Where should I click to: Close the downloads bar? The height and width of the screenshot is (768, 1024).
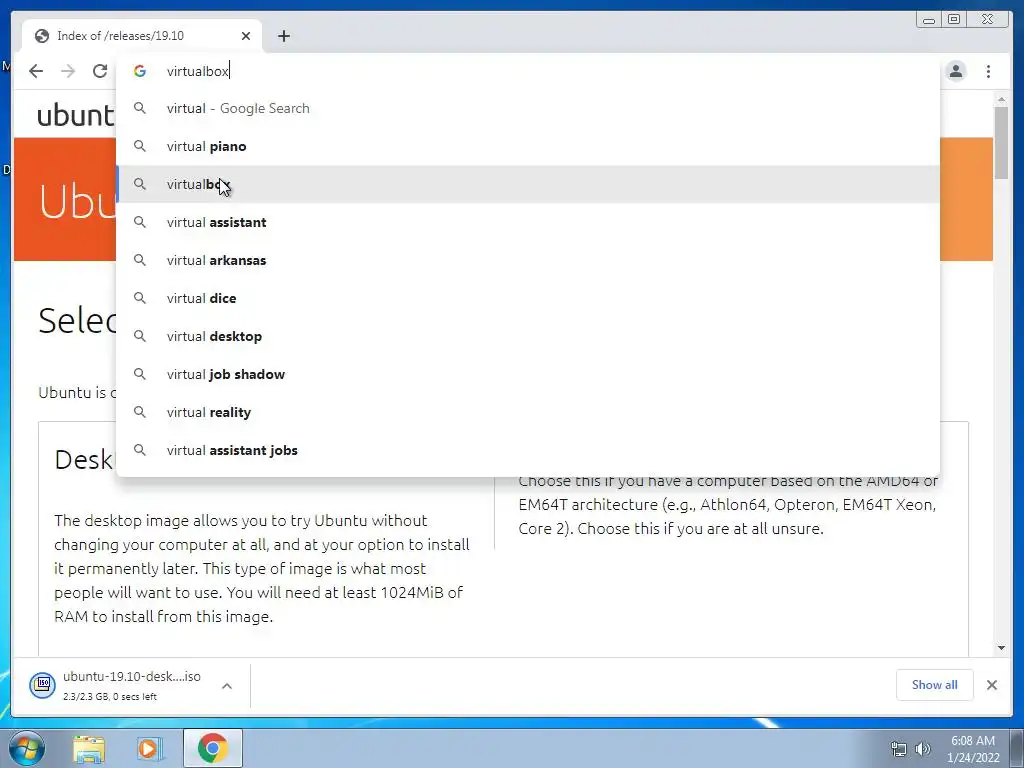click(x=991, y=684)
